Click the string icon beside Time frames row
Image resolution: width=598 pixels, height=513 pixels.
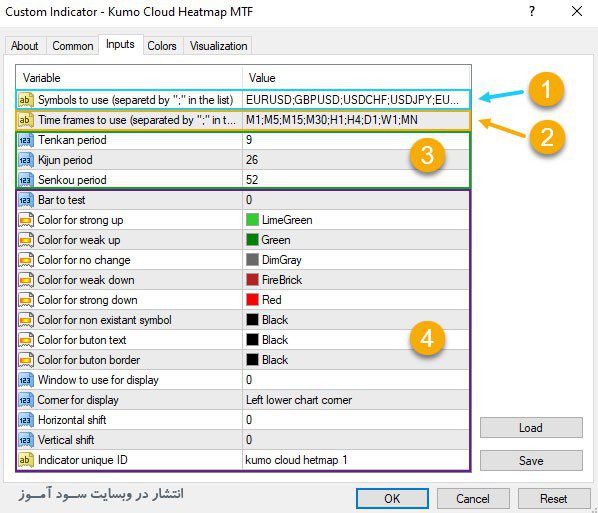pyautogui.click(x=26, y=120)
